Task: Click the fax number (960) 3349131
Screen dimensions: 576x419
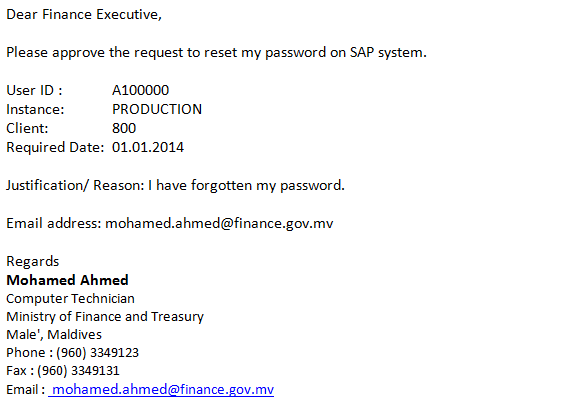Action: click(78, 371)
